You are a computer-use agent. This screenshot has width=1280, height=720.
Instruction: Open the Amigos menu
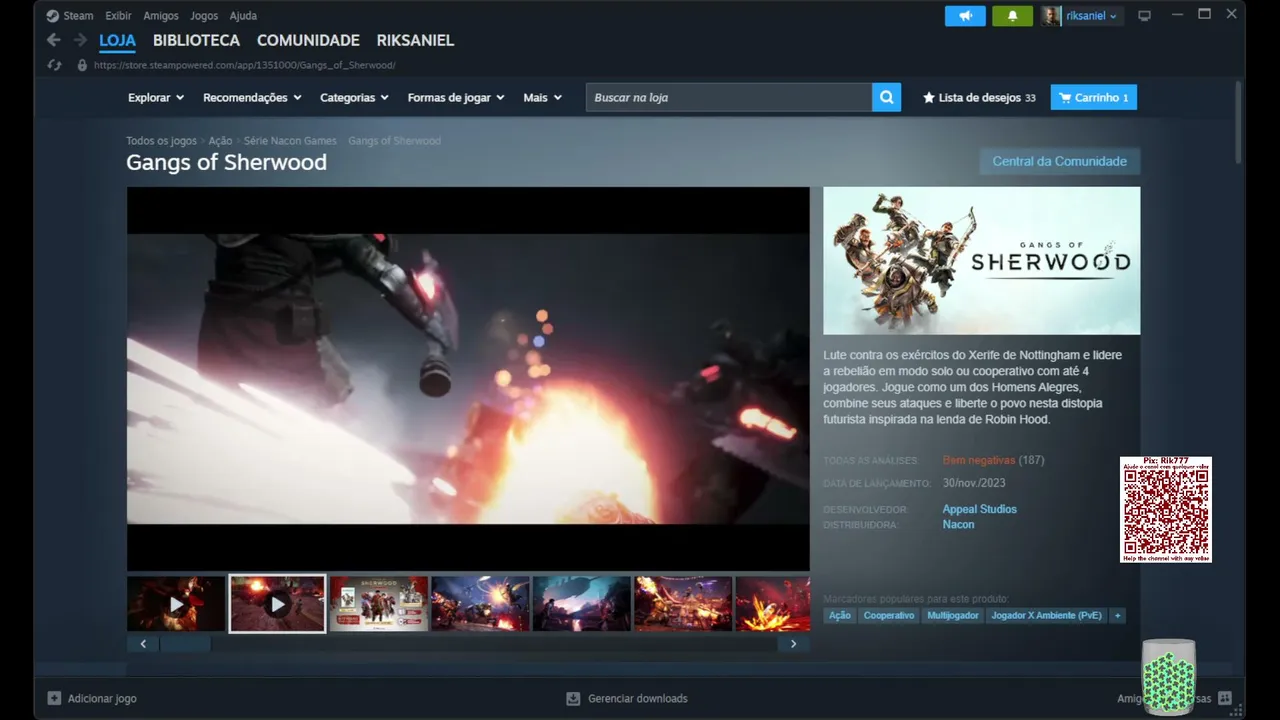(161, 16)
